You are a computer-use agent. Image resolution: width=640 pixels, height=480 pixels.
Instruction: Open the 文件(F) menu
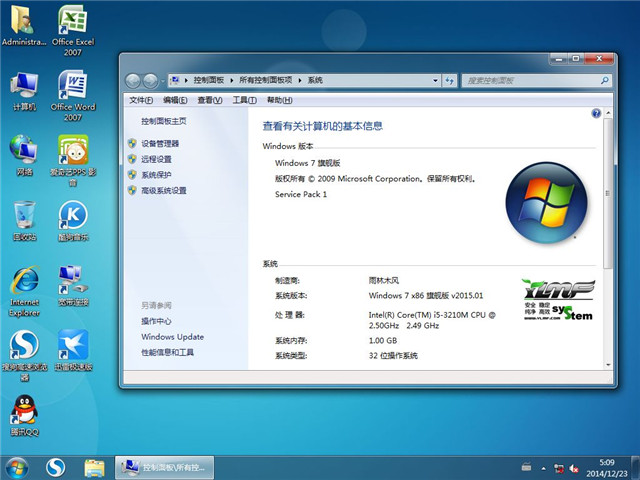141,100
